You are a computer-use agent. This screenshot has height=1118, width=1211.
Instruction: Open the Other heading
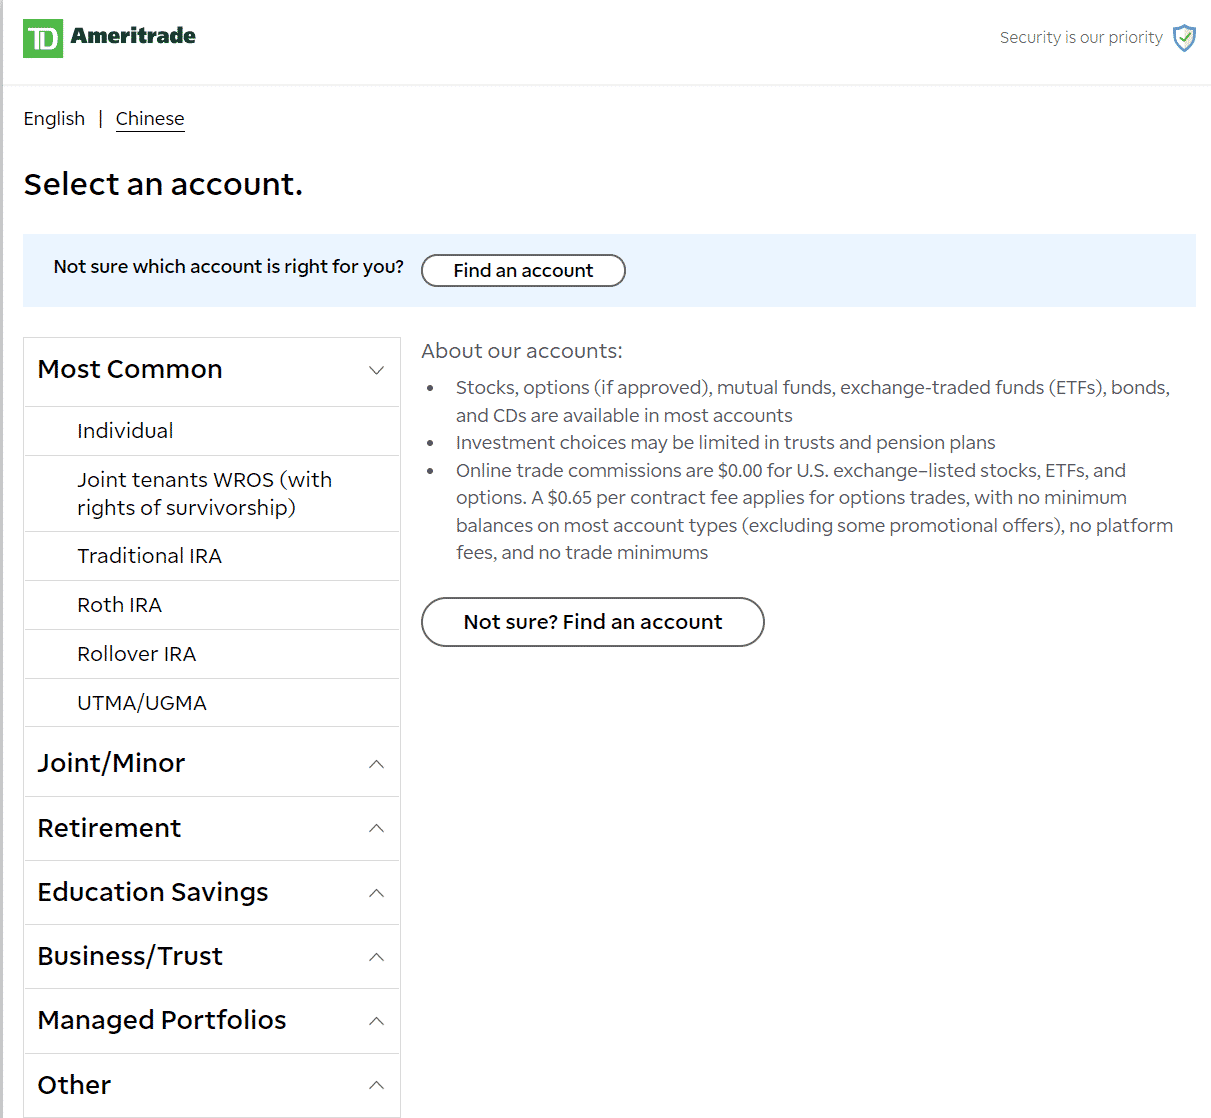74,1085
